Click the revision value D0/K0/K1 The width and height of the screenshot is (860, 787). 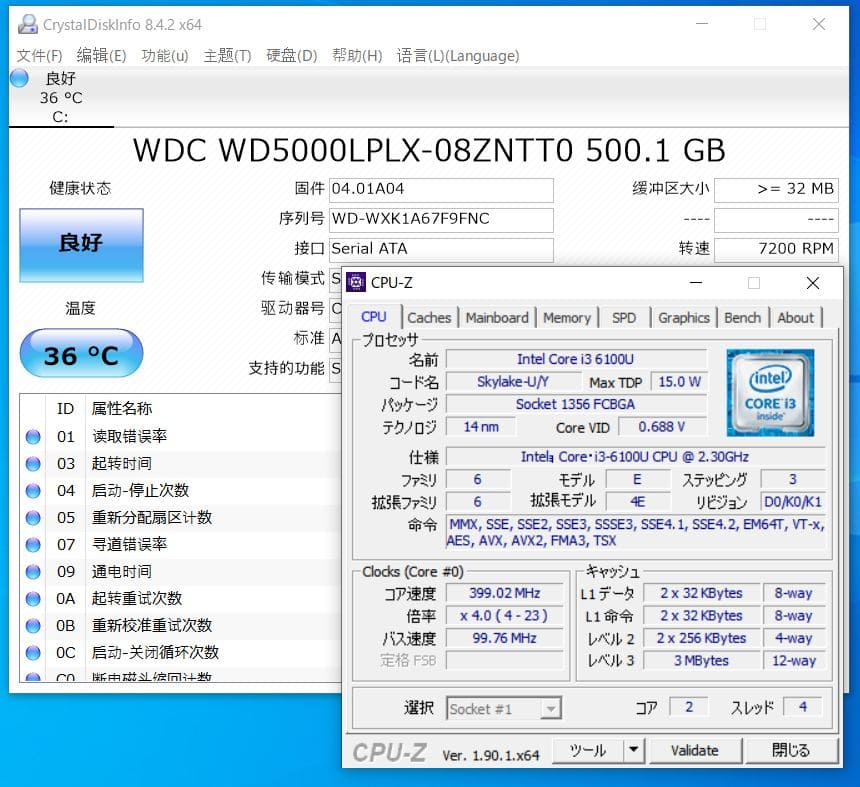point(793,502)
